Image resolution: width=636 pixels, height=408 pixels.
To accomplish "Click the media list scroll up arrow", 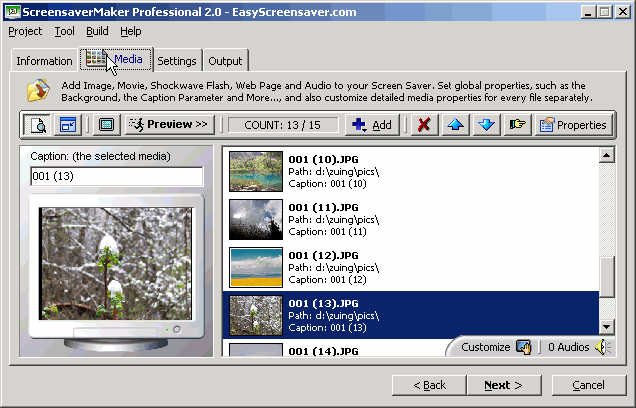I will (x=607, y=155).
